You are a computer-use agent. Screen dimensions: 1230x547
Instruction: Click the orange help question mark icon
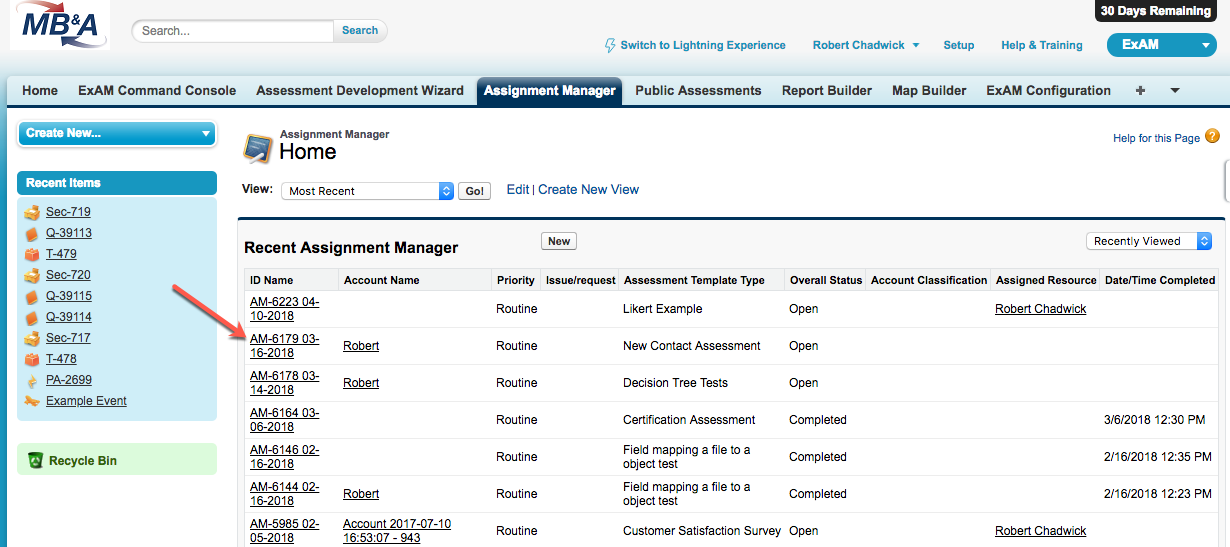[1212, 137]
